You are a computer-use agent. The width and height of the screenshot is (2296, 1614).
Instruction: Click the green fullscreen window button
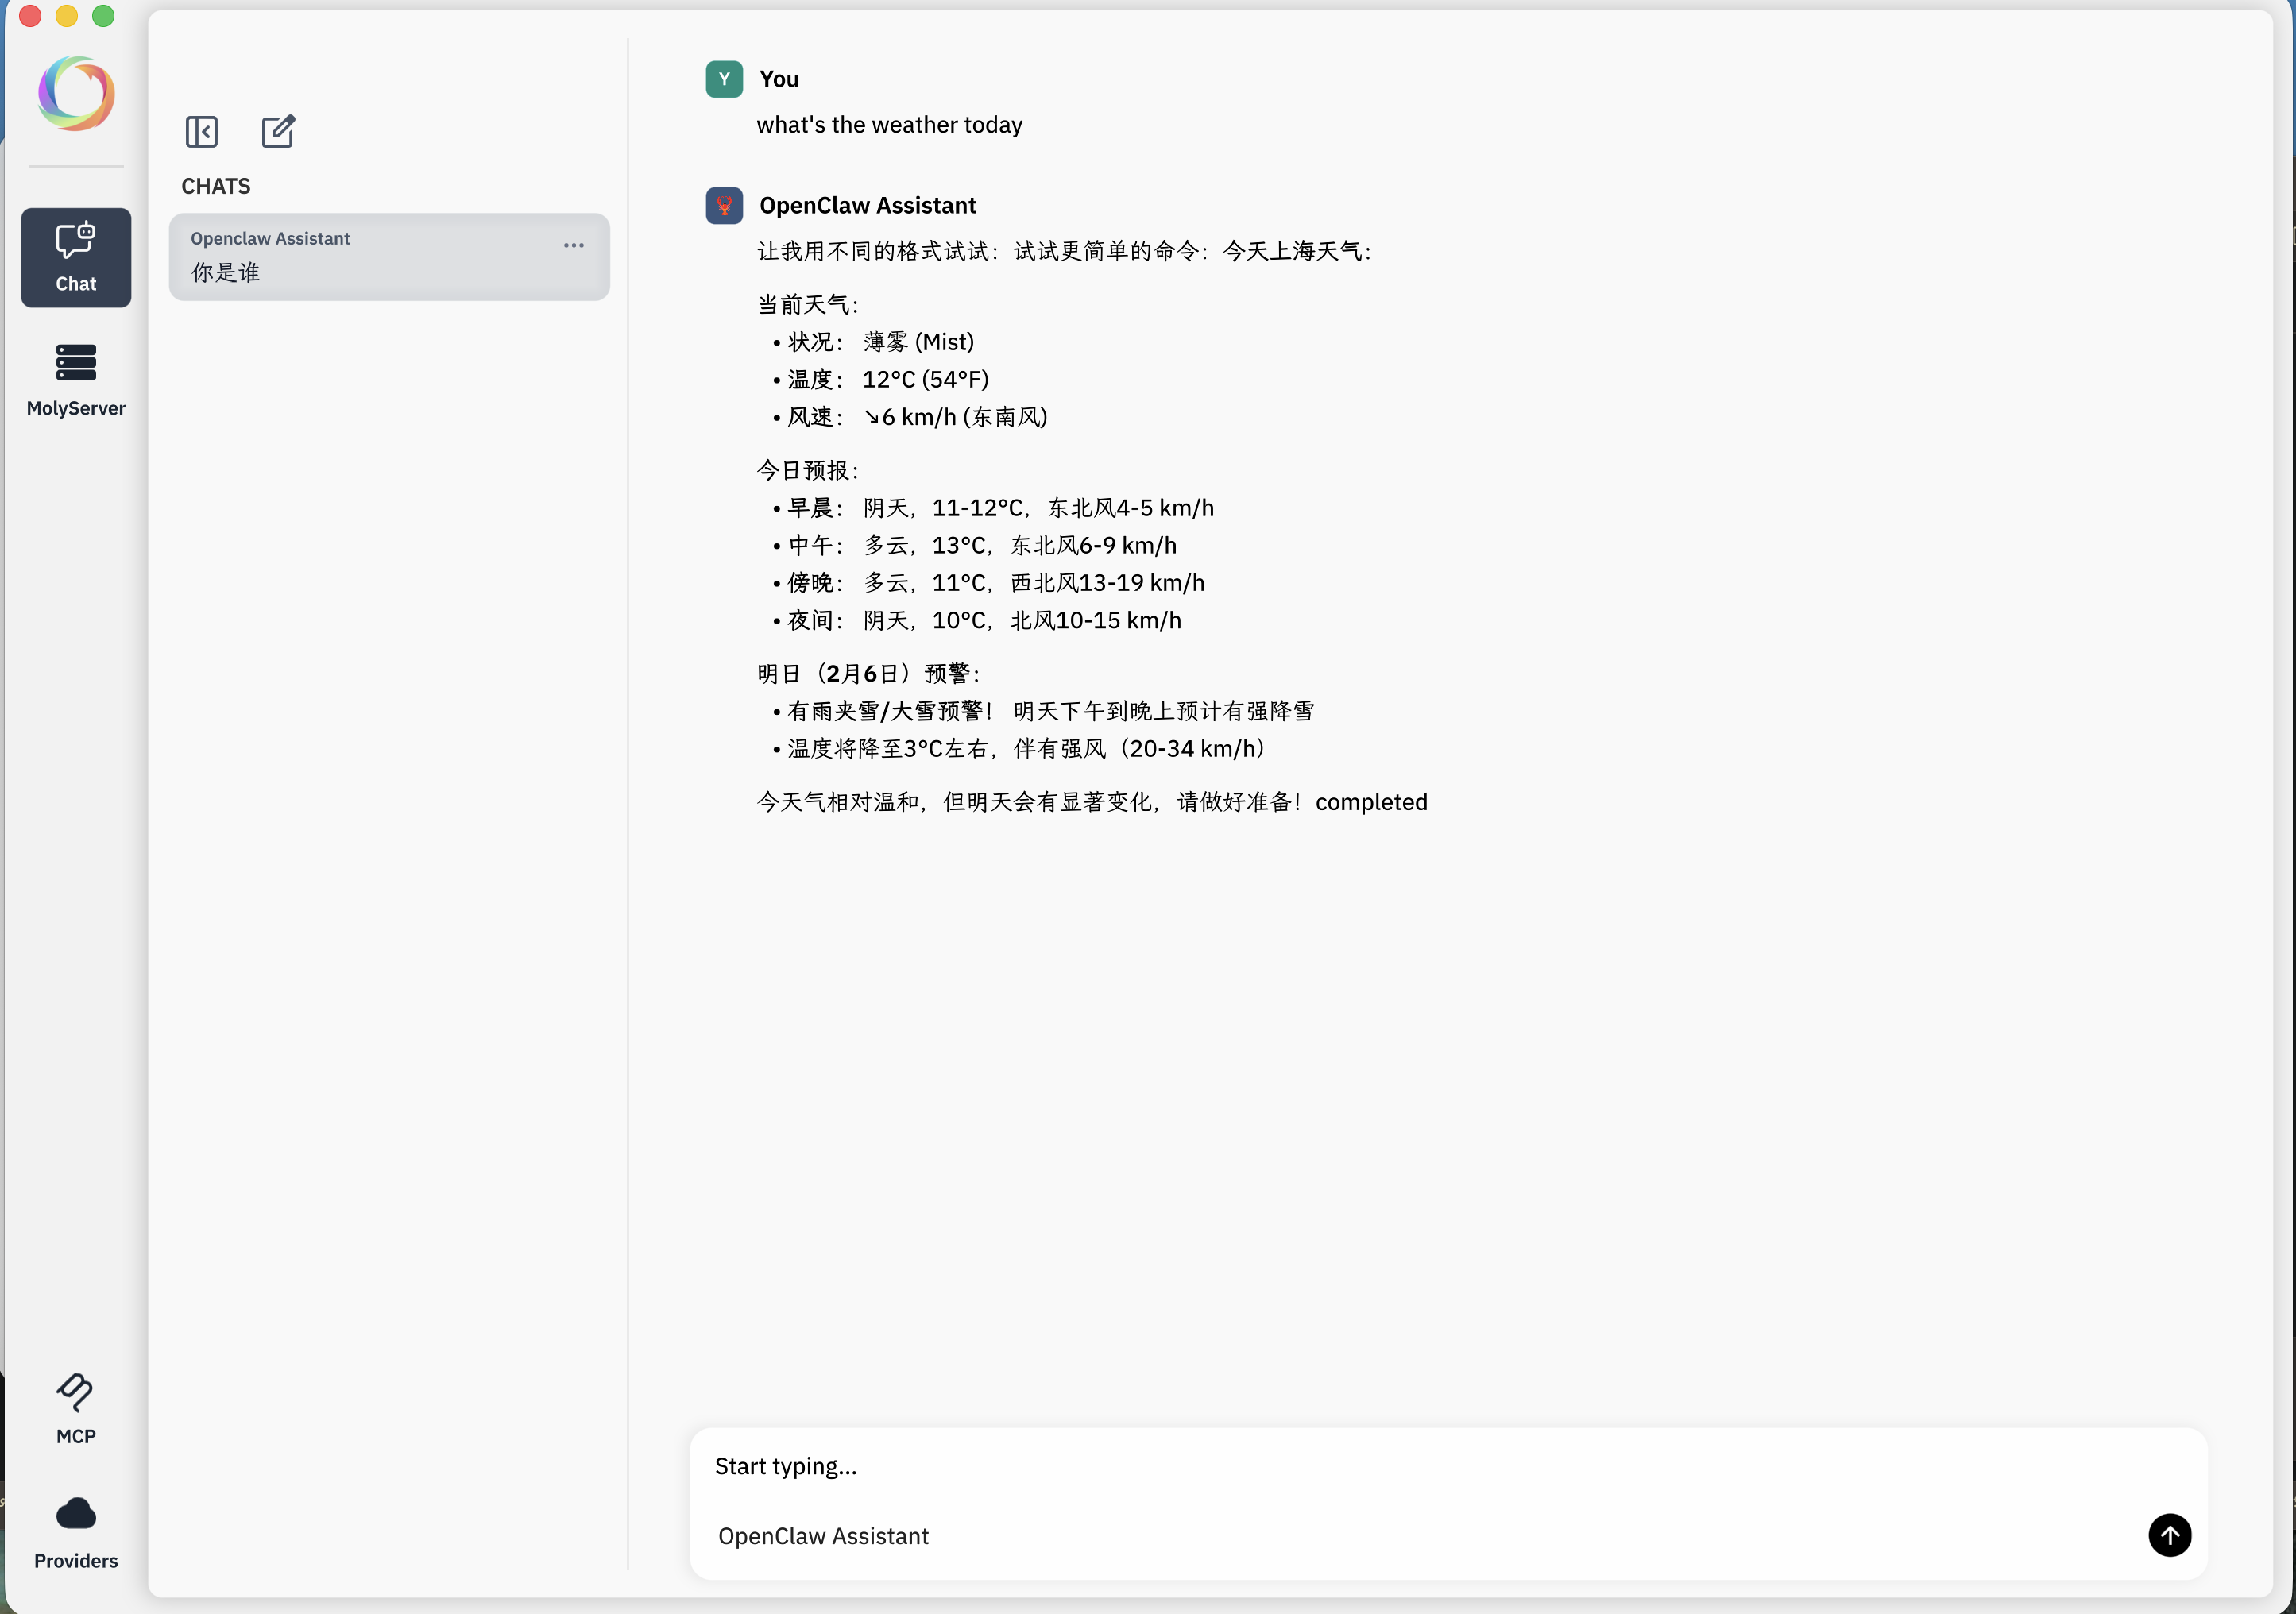click(x=103, y=16)
